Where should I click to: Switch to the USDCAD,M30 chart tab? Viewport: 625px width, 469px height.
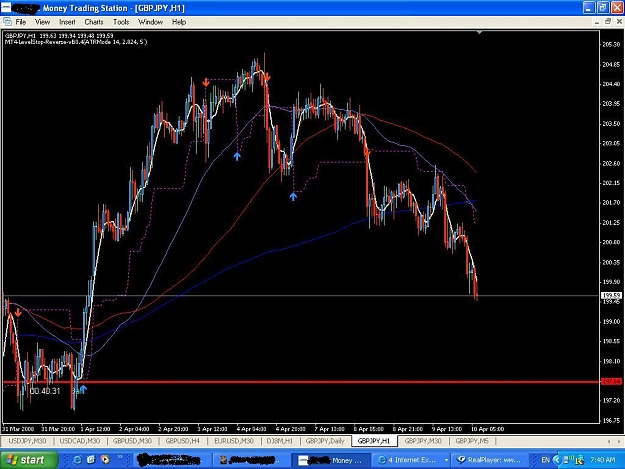coord(79,441)
